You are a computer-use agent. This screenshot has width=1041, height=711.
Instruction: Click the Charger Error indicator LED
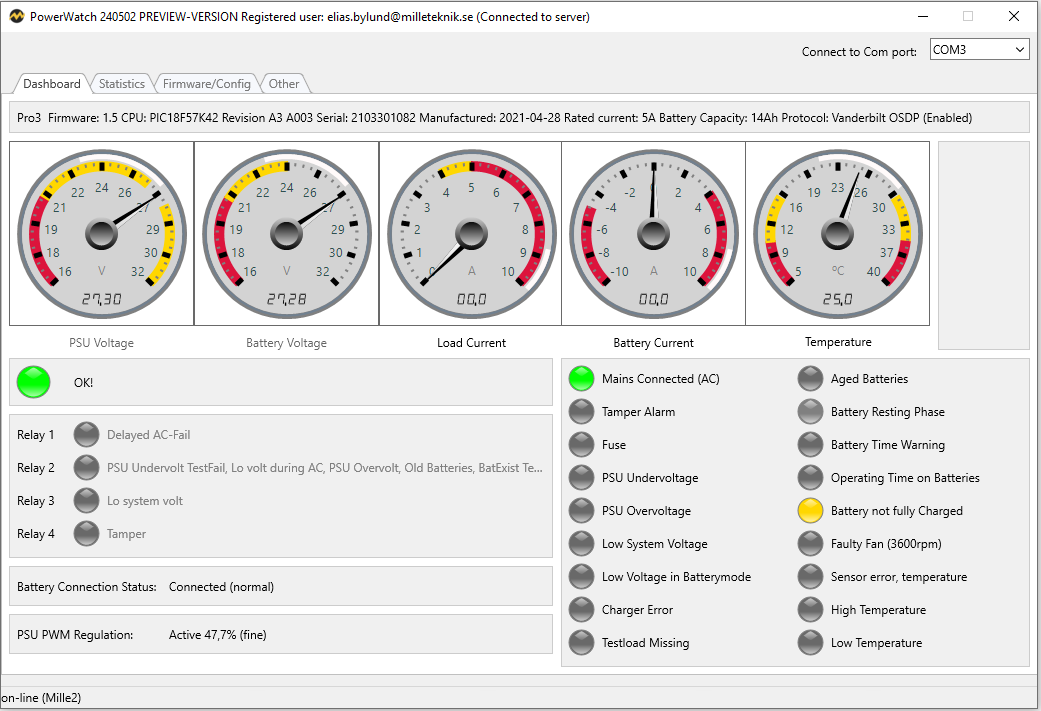[581, 610]
